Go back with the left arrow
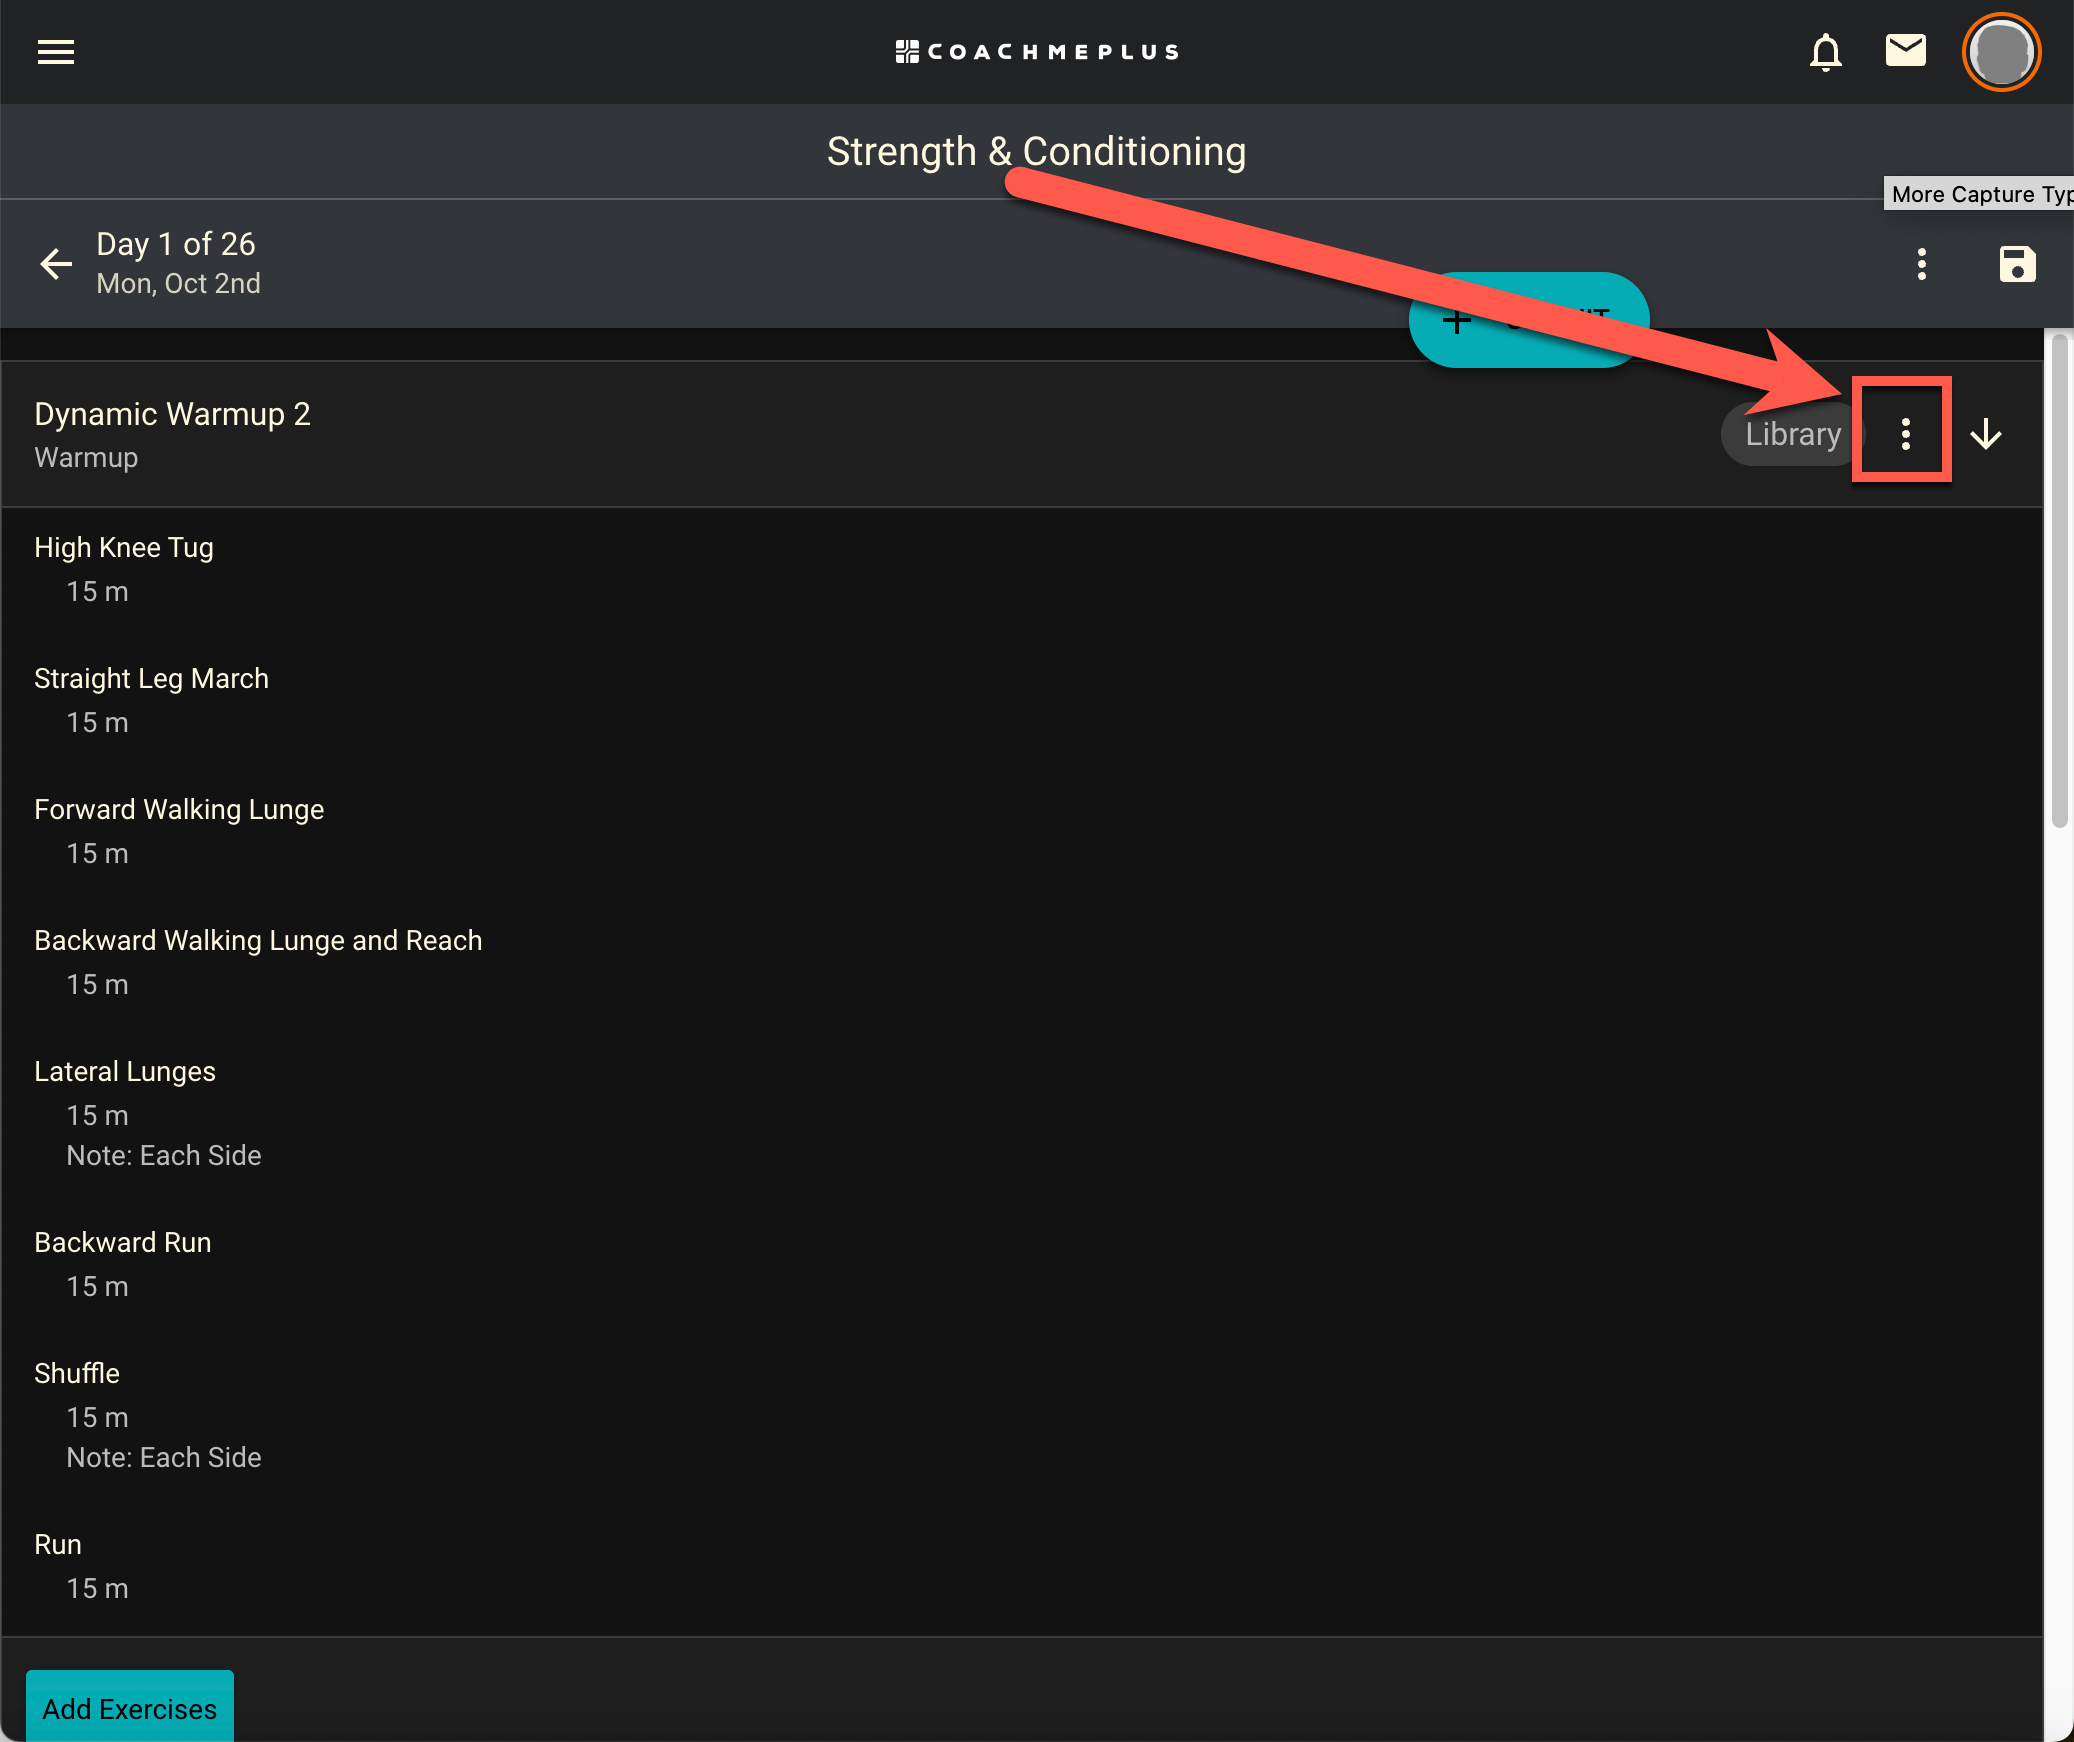 click(x=56, y=264)
